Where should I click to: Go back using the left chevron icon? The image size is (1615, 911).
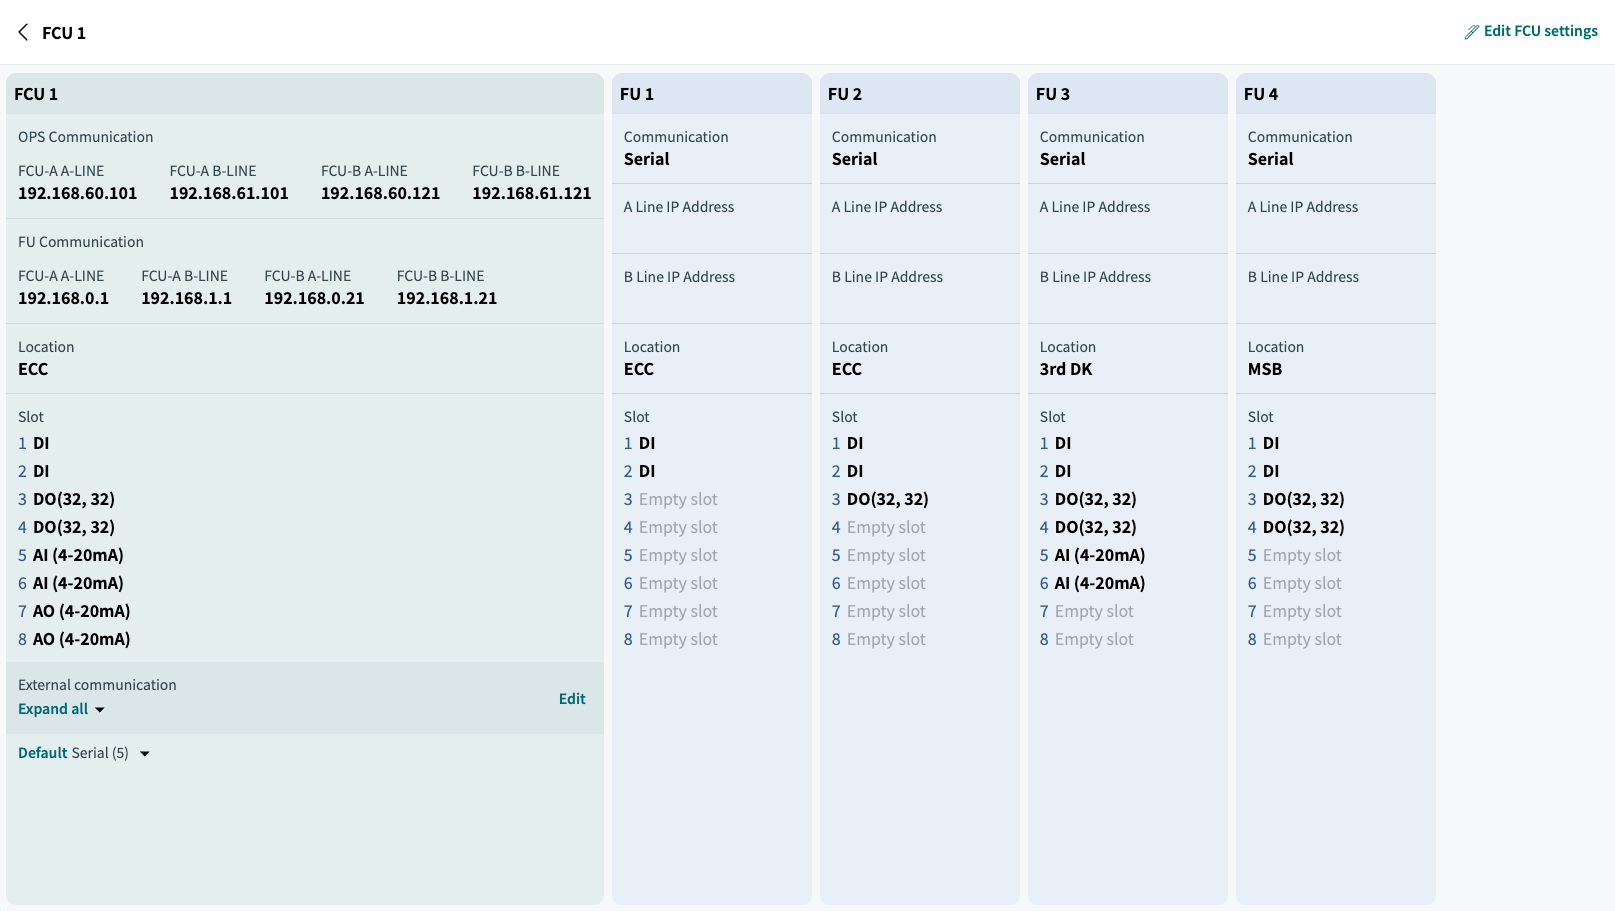coord(23,32)
